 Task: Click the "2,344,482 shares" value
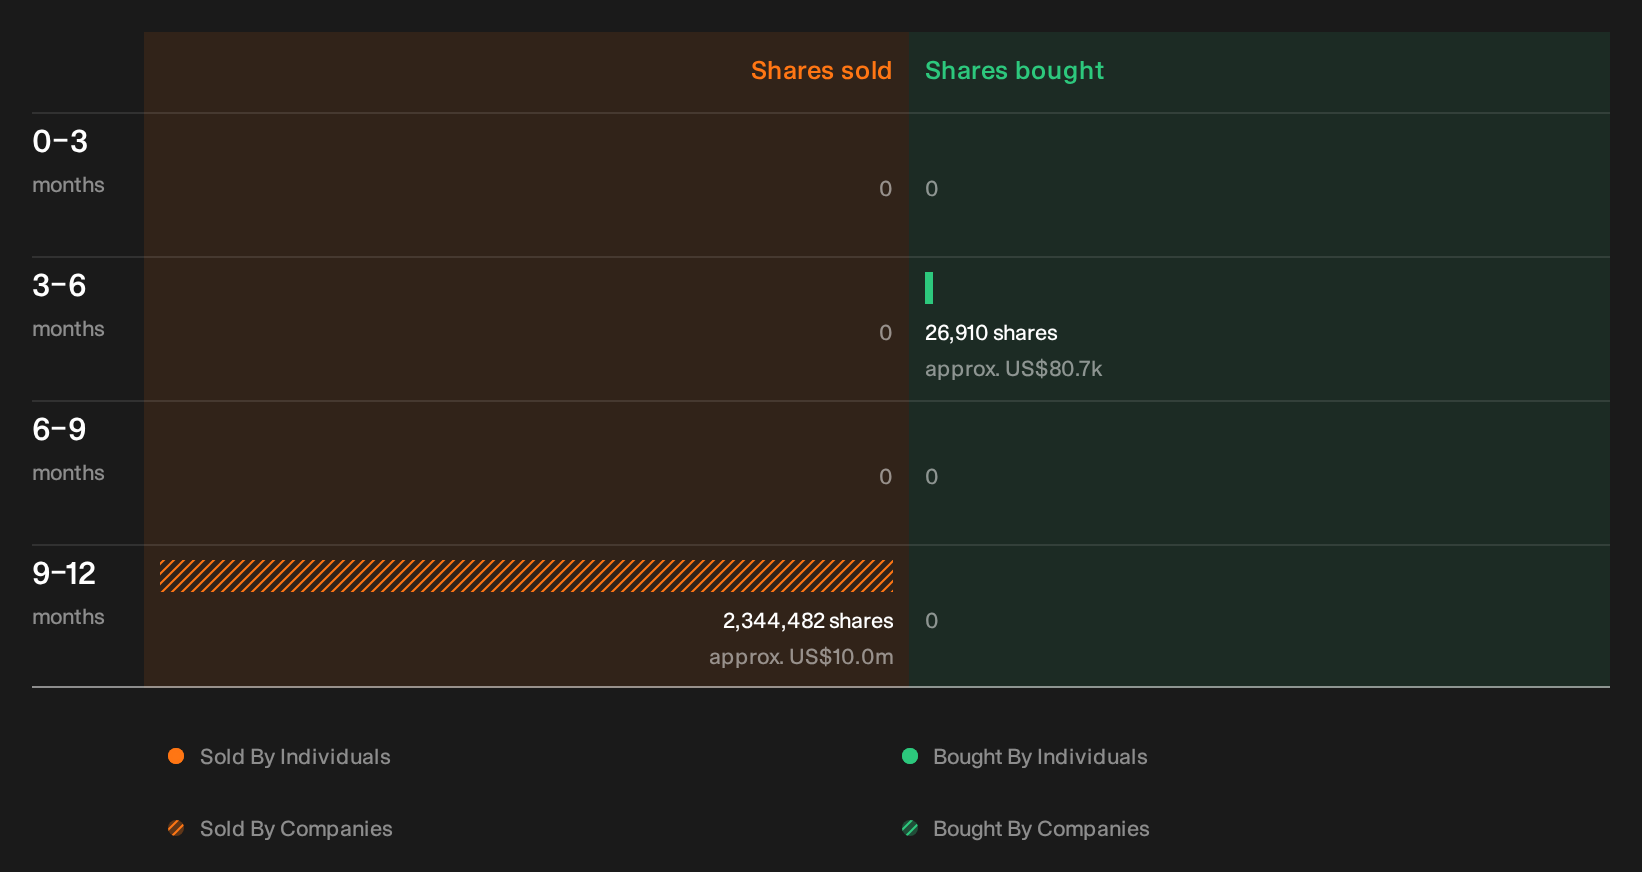808,621
